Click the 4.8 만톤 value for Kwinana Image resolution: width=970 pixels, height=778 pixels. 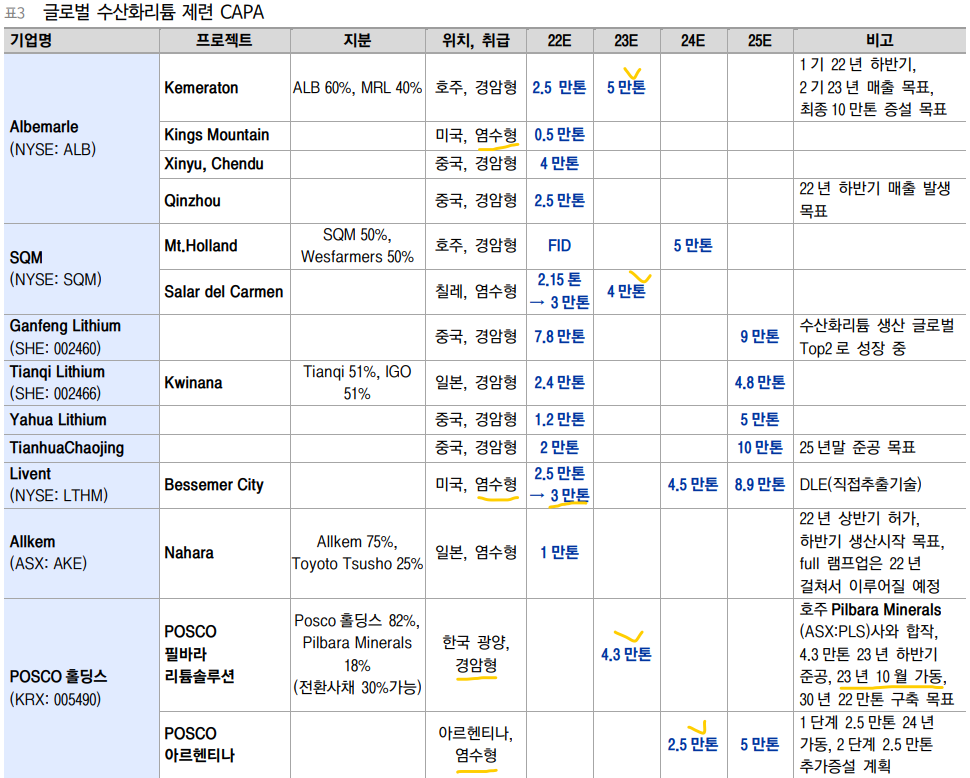(760, 383)
